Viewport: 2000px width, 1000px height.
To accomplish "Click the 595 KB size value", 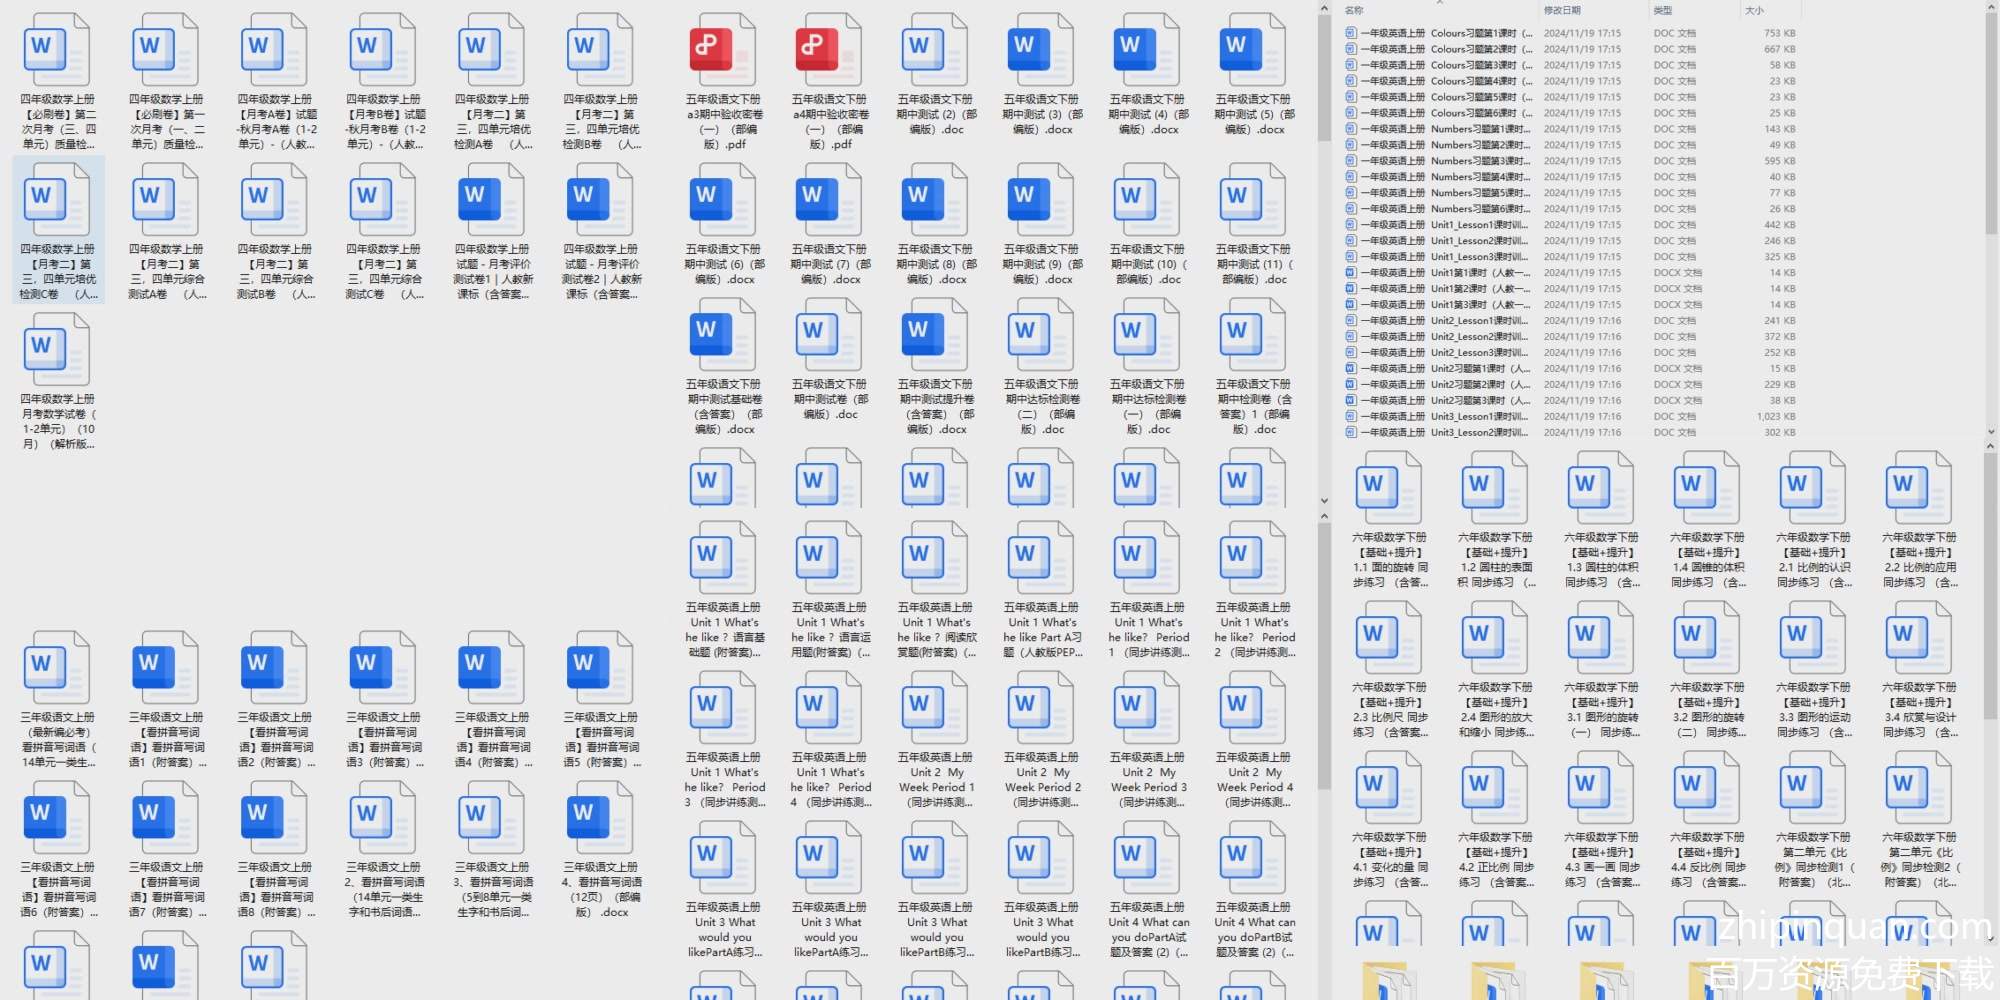I will pos(1780,161).
